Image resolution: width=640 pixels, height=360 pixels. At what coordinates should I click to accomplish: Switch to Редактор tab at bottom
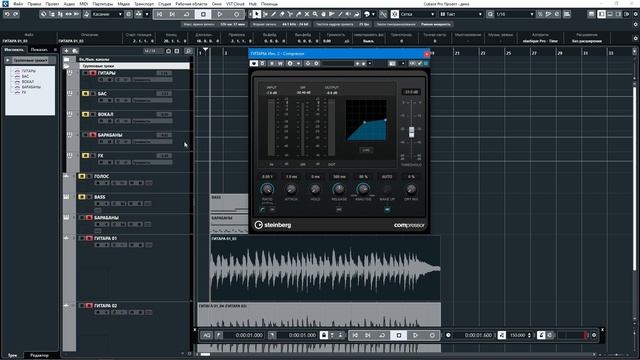(x=40, y=356)
